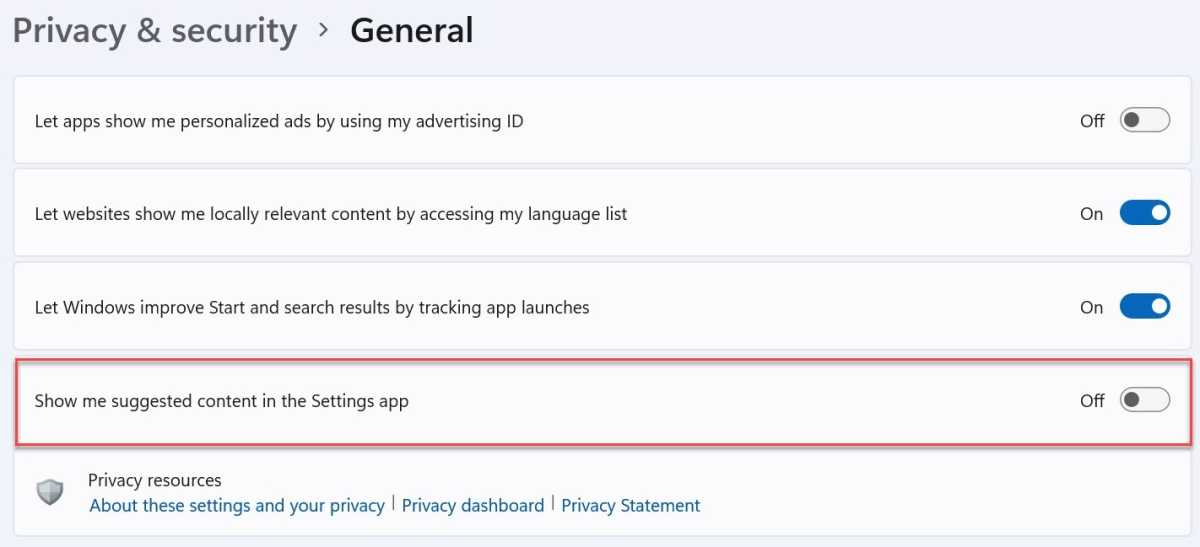Click the tracking app launches setting label
The width and height of the screenshot is (1200, 547).
[312, 307]
